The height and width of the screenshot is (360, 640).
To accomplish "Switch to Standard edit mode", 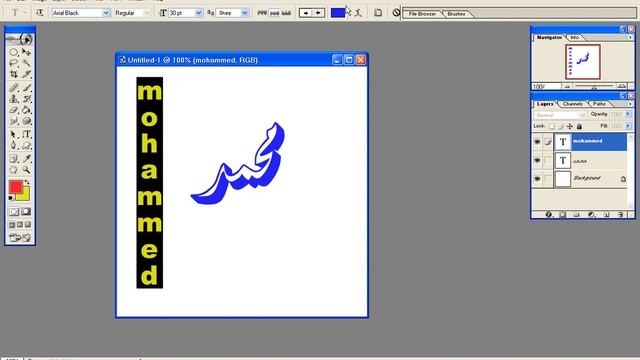I will pos(14,211).
